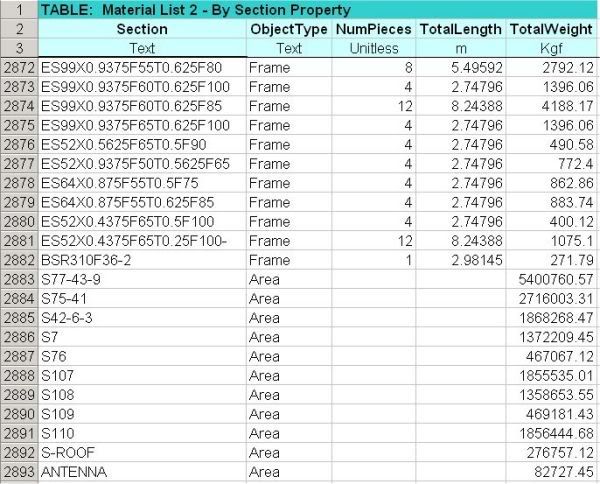The image size is (600, 484).
Task: Select total length value 5.49592
Action: click(461, 68)
